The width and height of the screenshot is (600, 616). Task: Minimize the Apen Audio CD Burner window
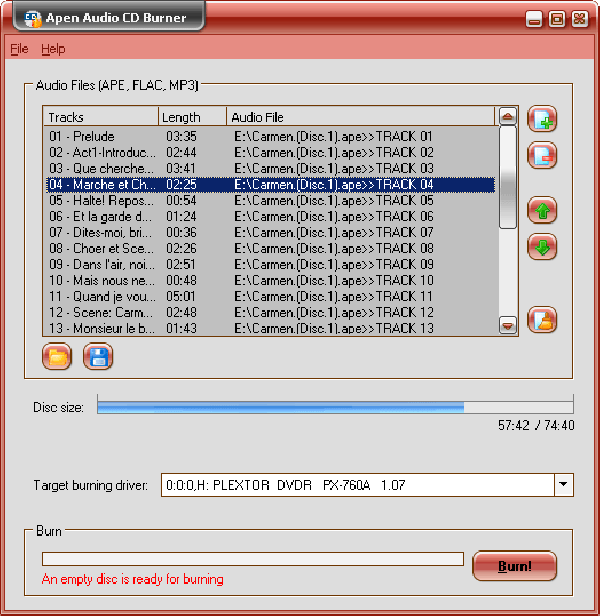(534, 19)
